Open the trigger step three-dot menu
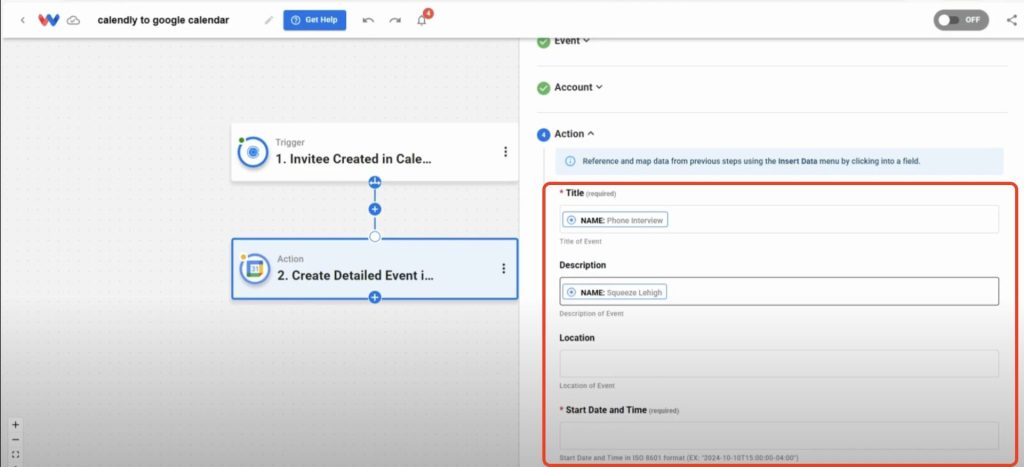1024x467 pixels. coord(505,152)
